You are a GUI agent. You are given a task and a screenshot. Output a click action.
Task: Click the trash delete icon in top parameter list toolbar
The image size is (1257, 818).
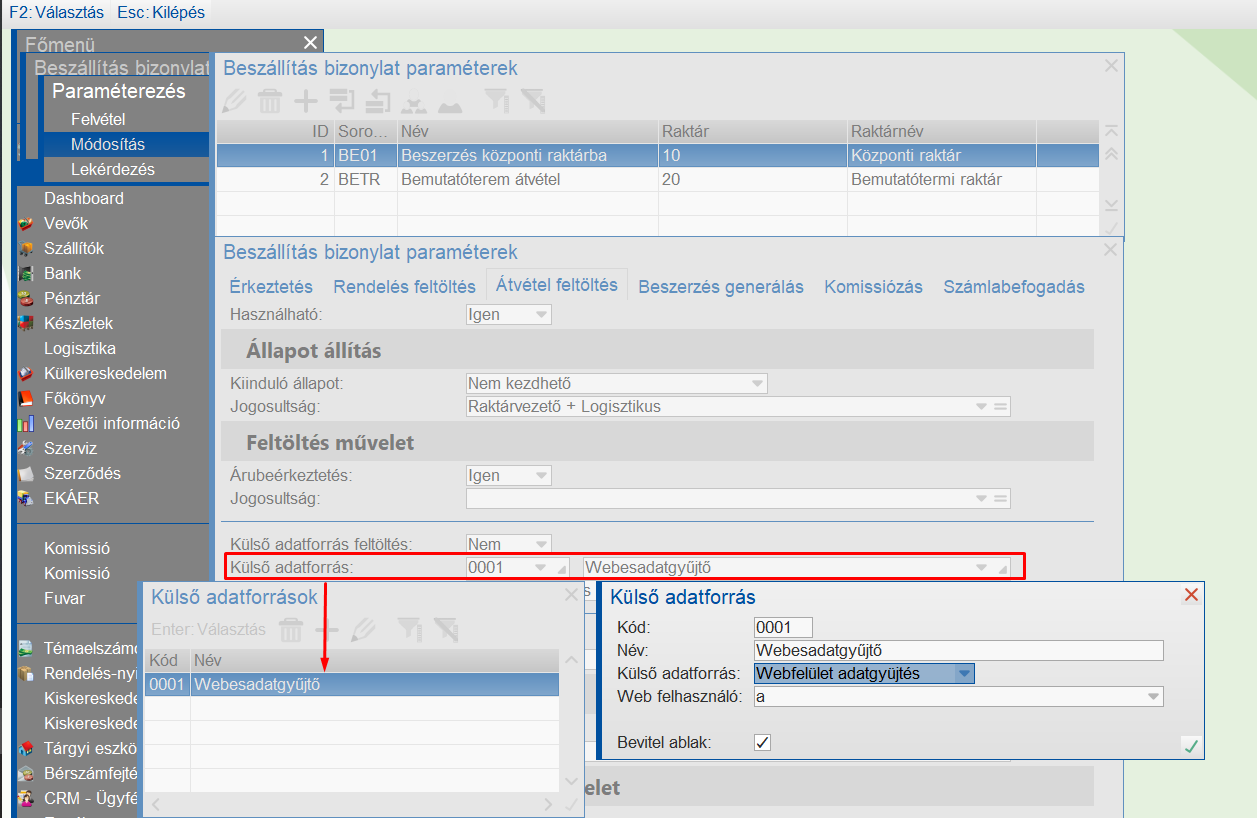(x=270, y=100)
